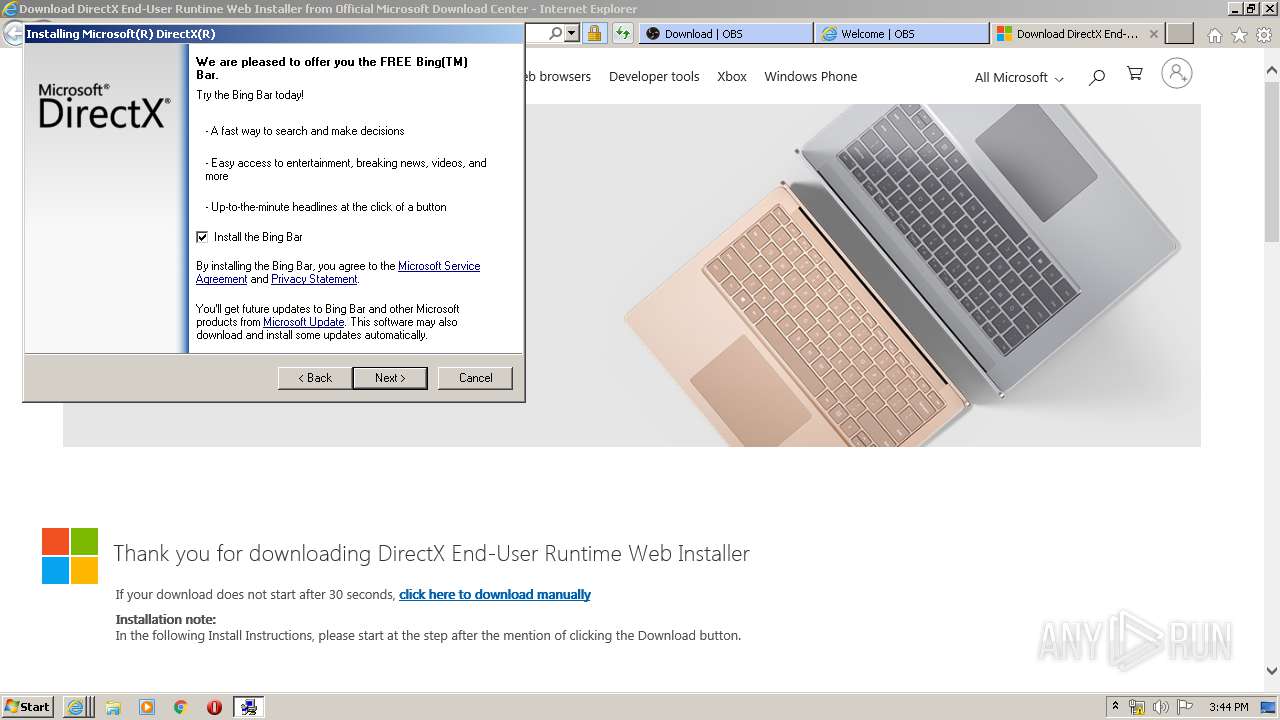
Task: Go Back in the DirectX installer
Action: click(314, 378)
